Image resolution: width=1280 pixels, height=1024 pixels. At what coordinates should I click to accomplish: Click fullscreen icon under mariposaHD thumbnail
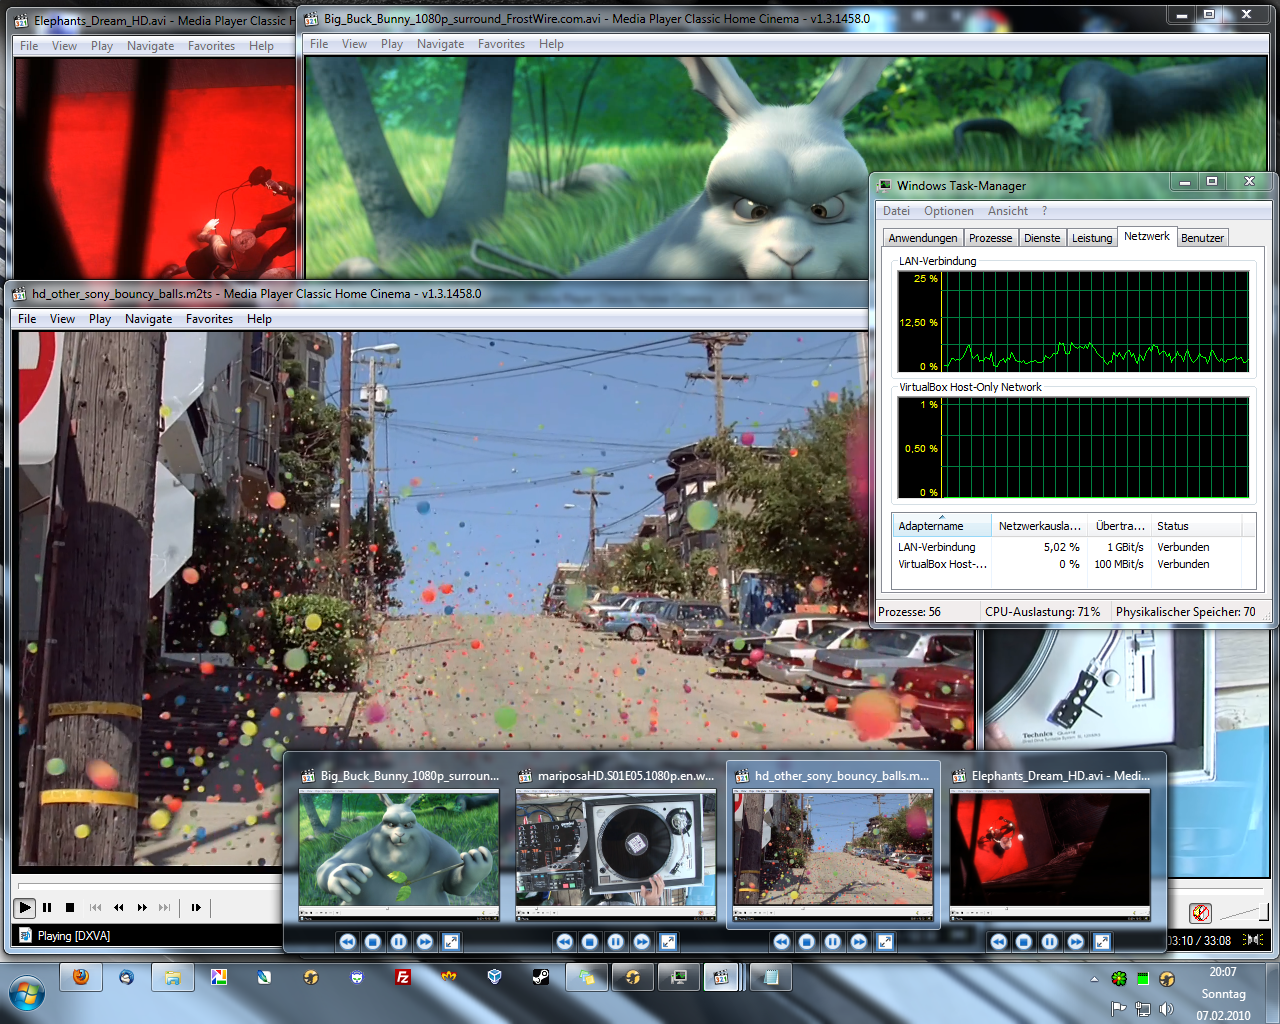tap(668, 942)
